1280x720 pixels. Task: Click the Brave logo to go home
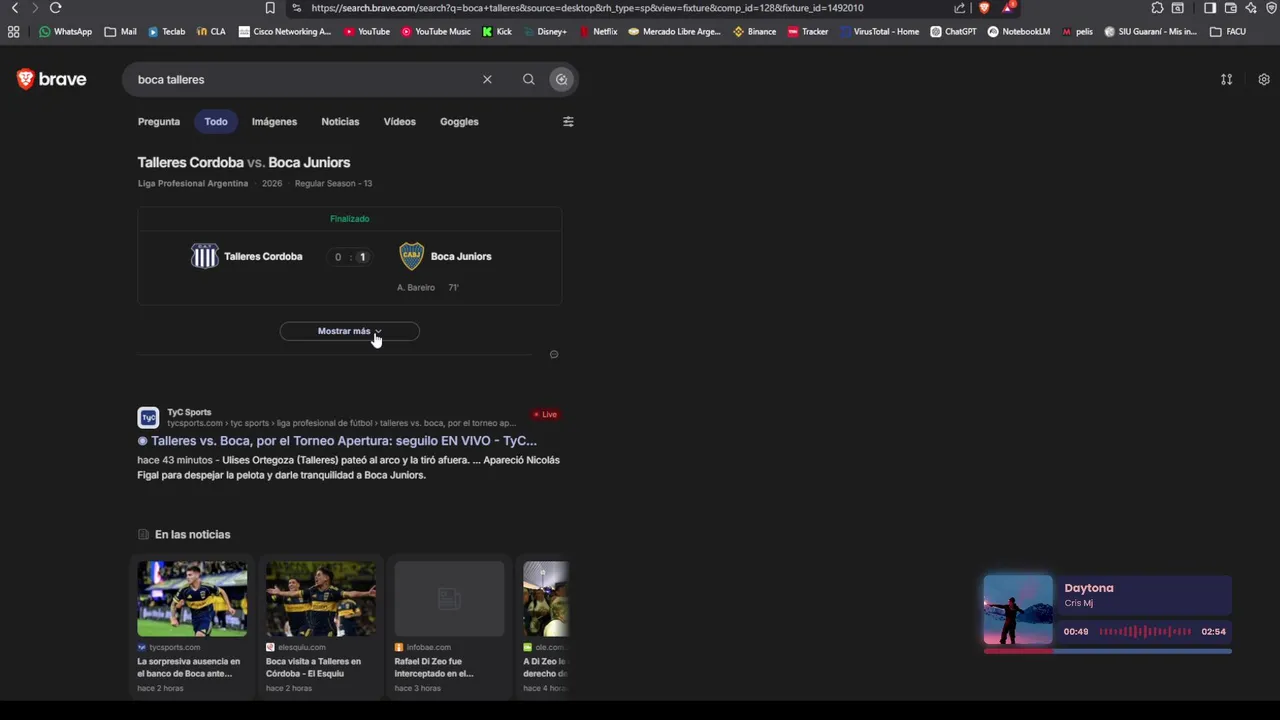[52, 79]
